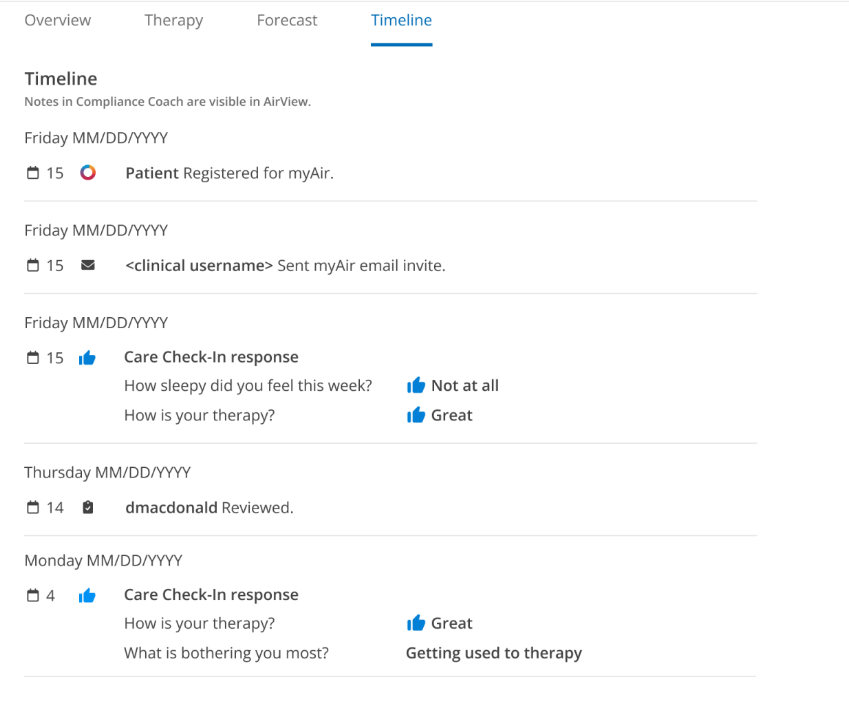Click the email envelope icon
This screenshot has width=849, height=709.
pos(88,265)
